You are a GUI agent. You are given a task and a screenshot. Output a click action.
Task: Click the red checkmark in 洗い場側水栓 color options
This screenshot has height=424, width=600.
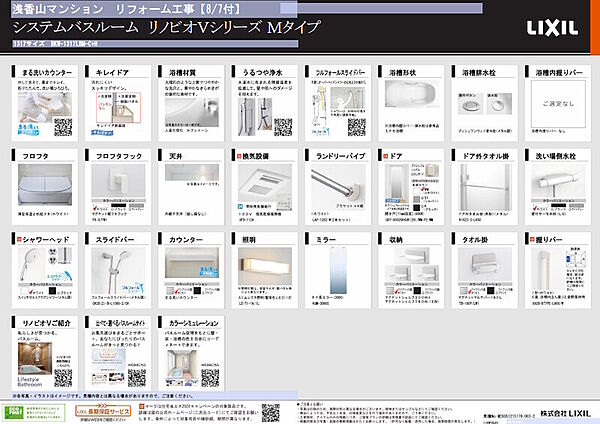click(x=535, y=208)
